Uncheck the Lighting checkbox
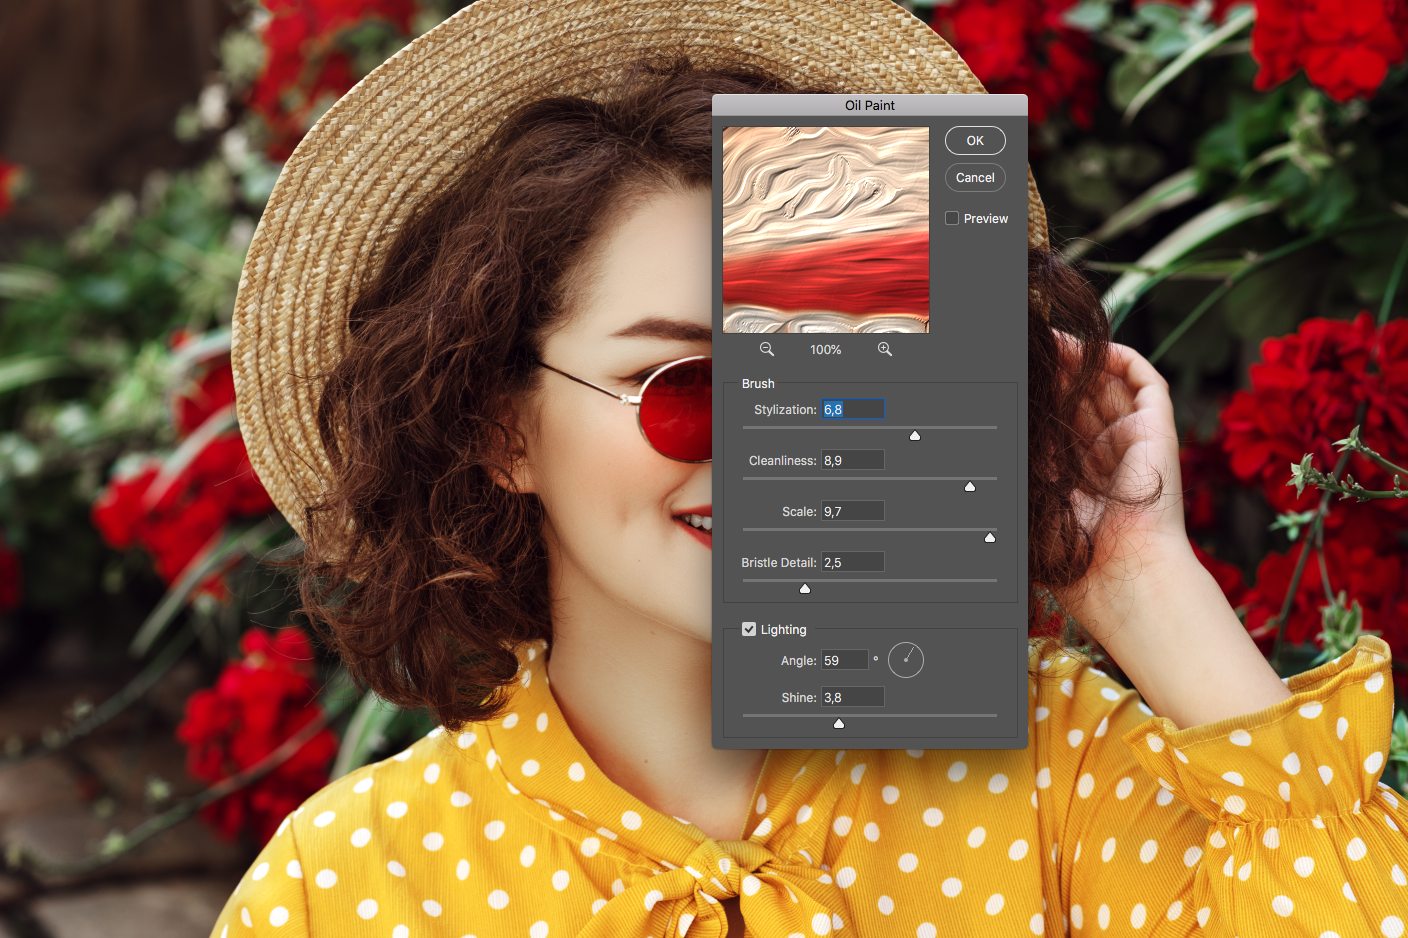The height and width of the screenshot is (938, 1408). point(749,629)
